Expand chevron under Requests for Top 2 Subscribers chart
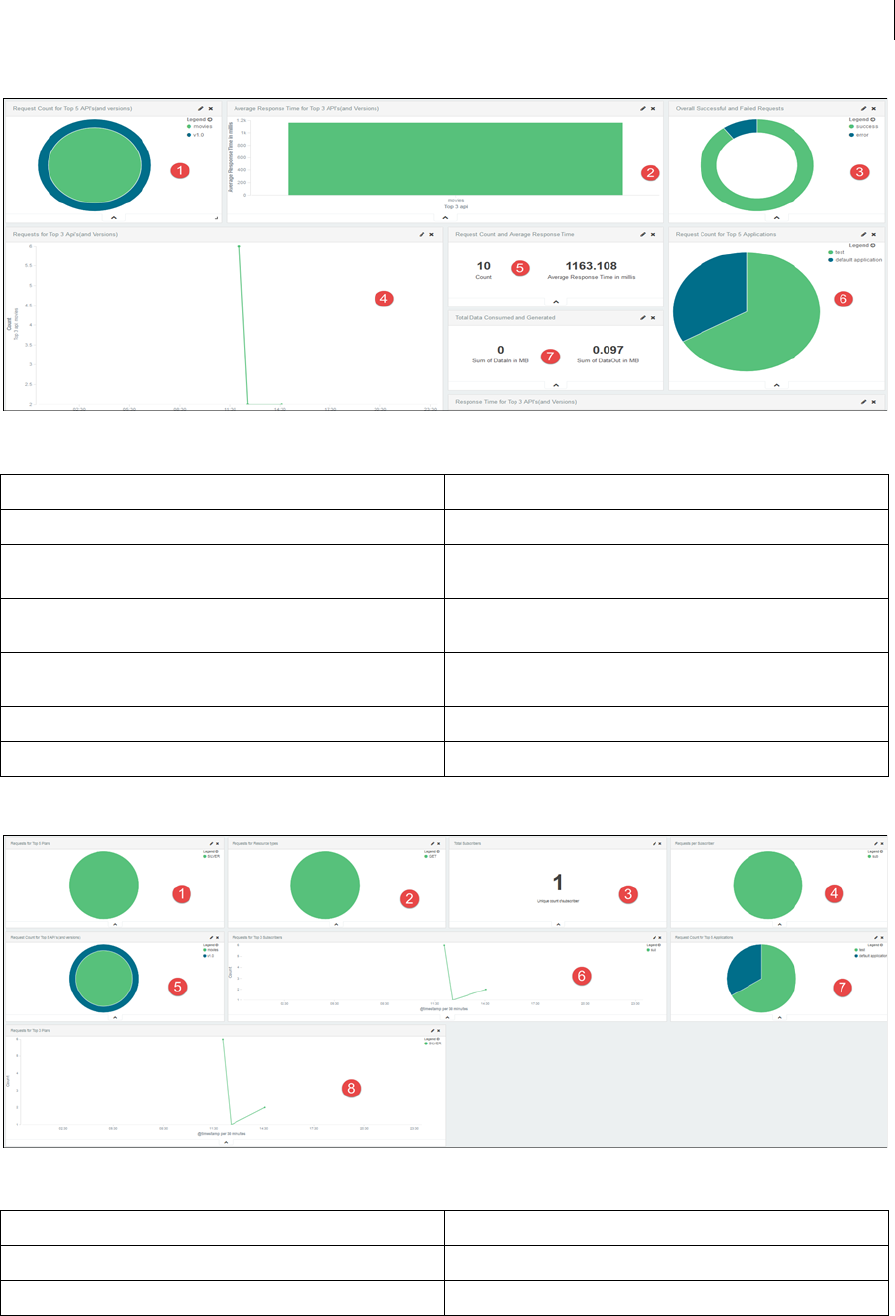 (x=447, y=1018)
